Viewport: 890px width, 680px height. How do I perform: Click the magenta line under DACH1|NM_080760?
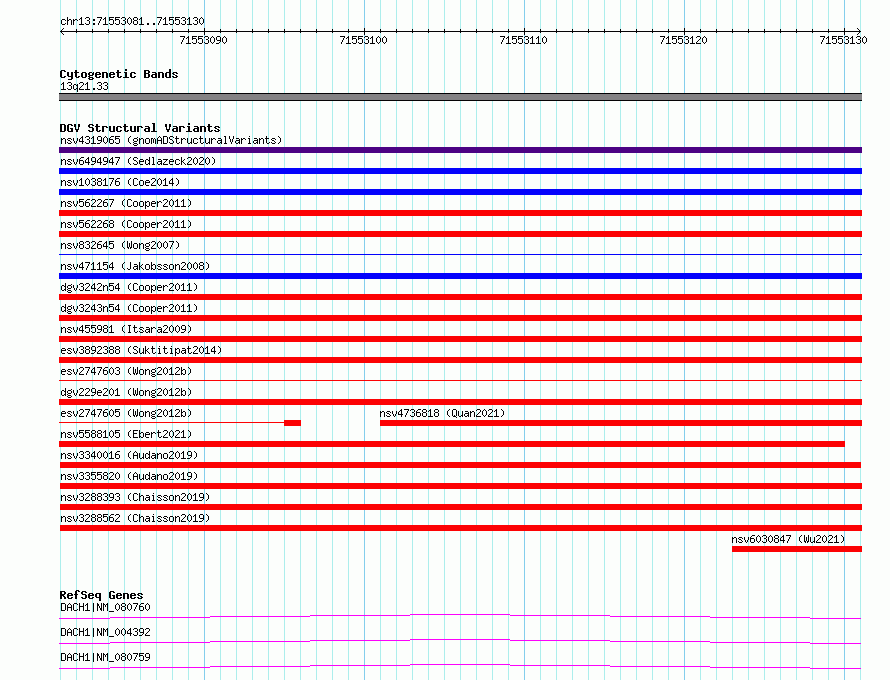point(460,616)
